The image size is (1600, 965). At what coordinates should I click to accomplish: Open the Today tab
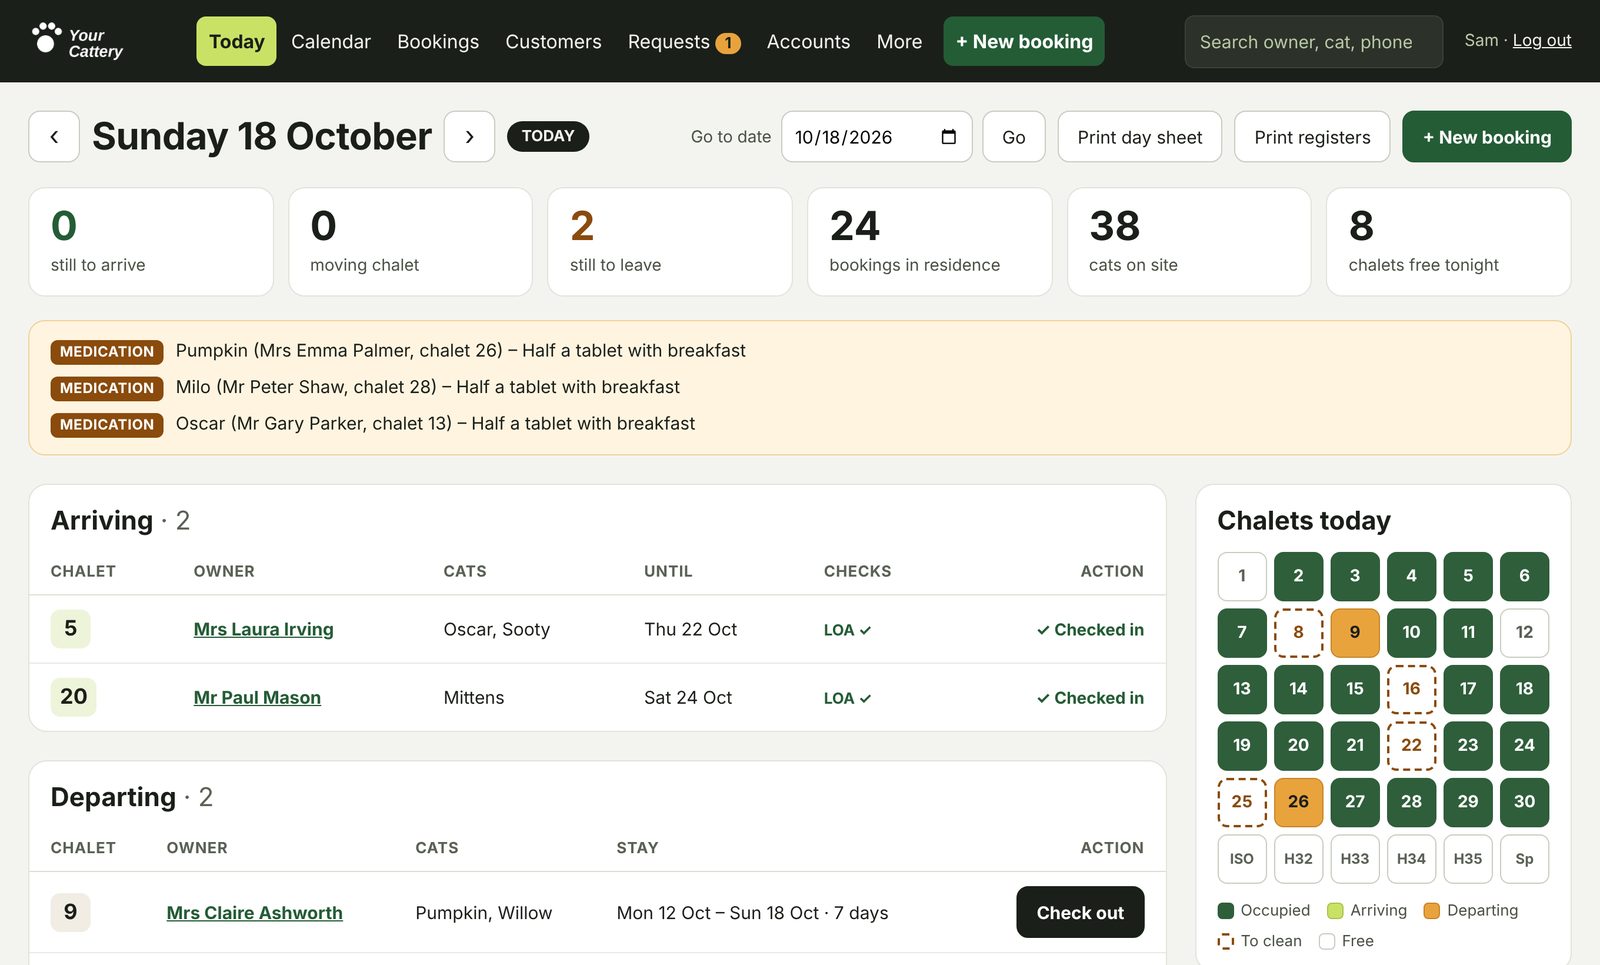click(x=236, y=41)
